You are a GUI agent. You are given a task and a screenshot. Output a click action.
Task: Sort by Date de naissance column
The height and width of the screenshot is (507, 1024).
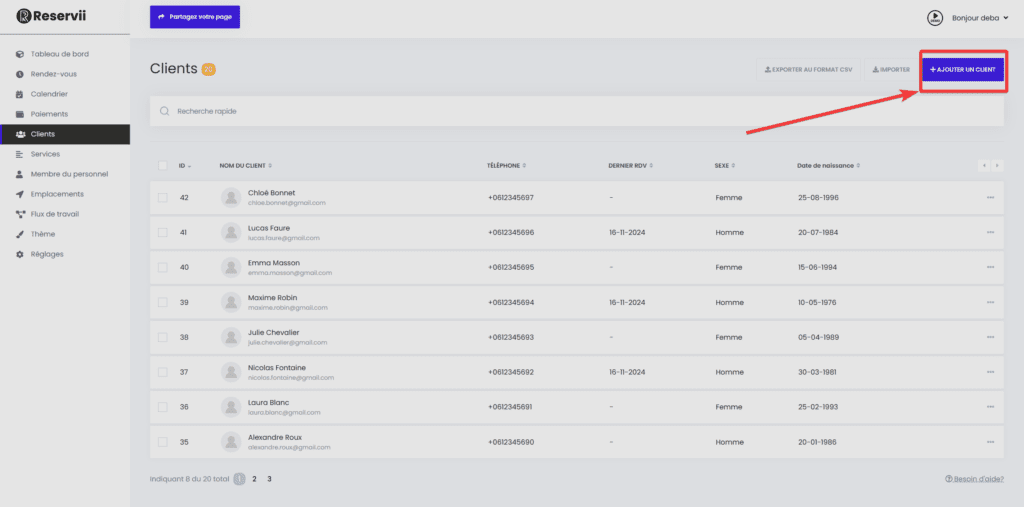pos(829,166)
